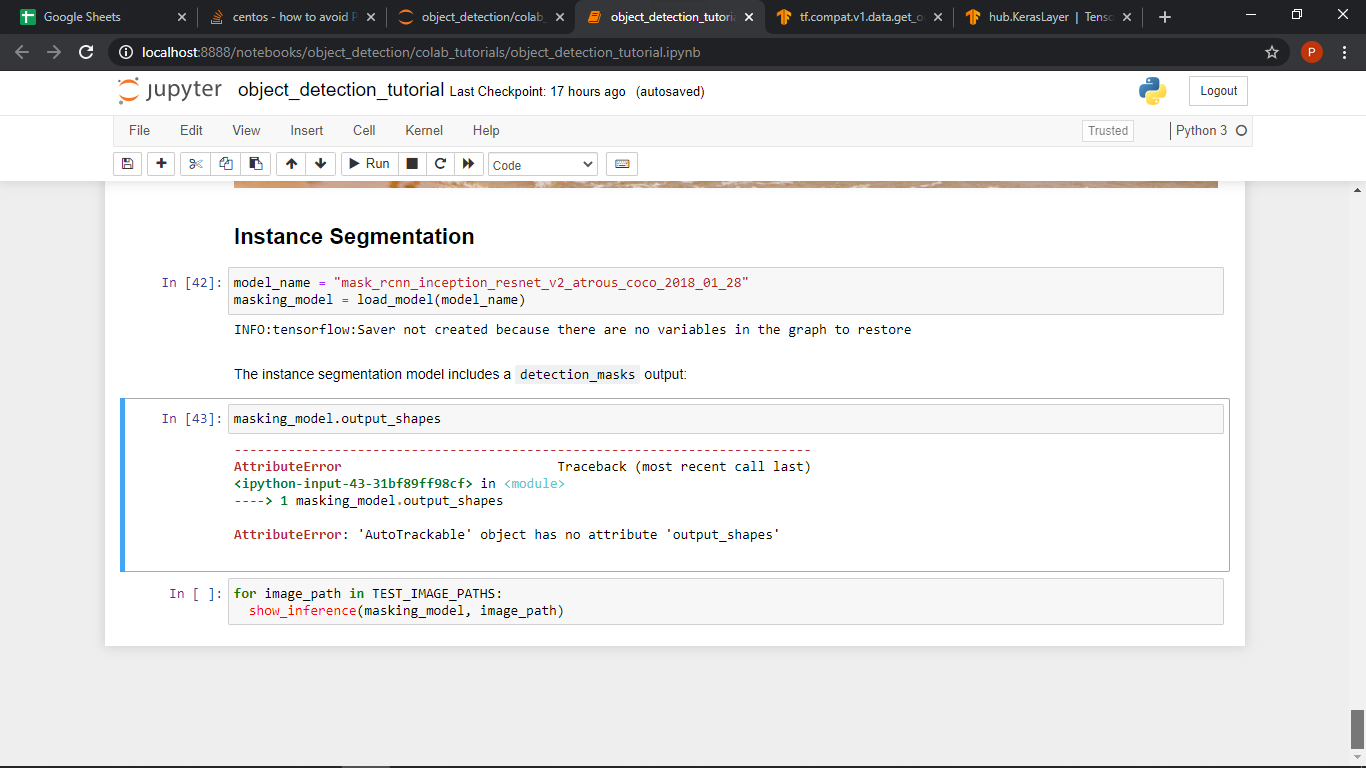Paste a cell with the paste icon
The width and height of the screenshot is (1366, 768).
[255, 163]
